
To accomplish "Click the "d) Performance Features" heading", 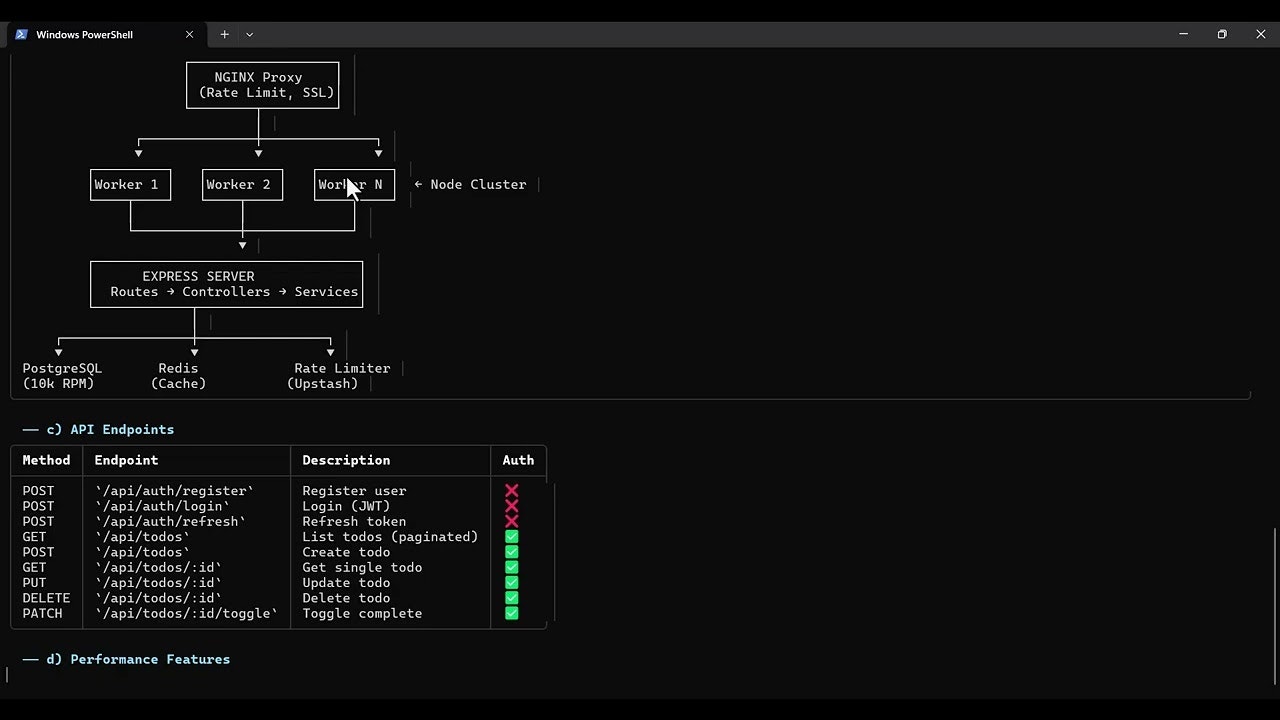I will click(138, 659).
